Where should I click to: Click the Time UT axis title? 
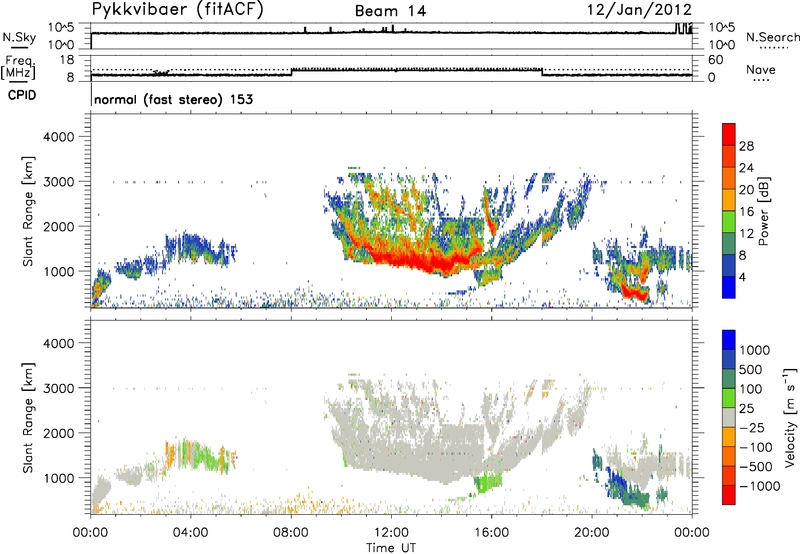click(391, 547)
